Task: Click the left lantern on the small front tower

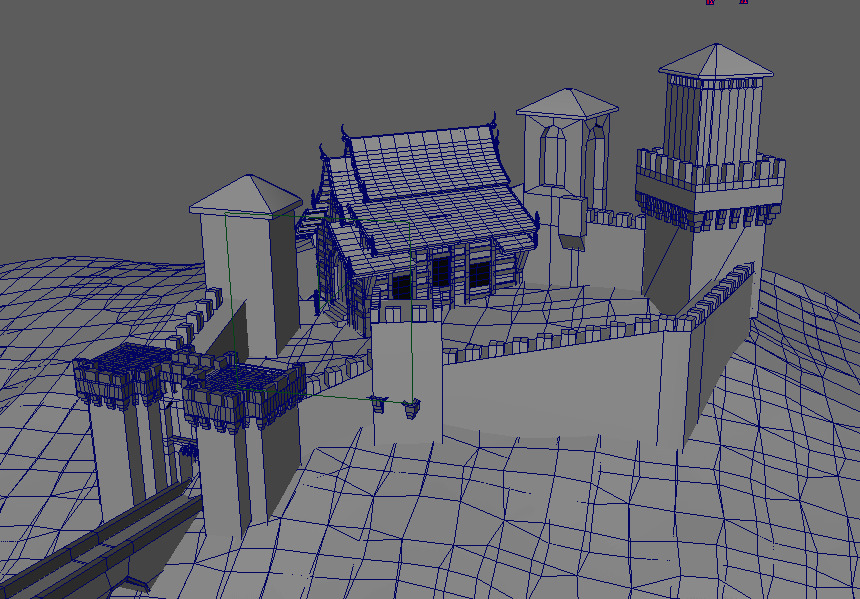Action: click(379, 403)
